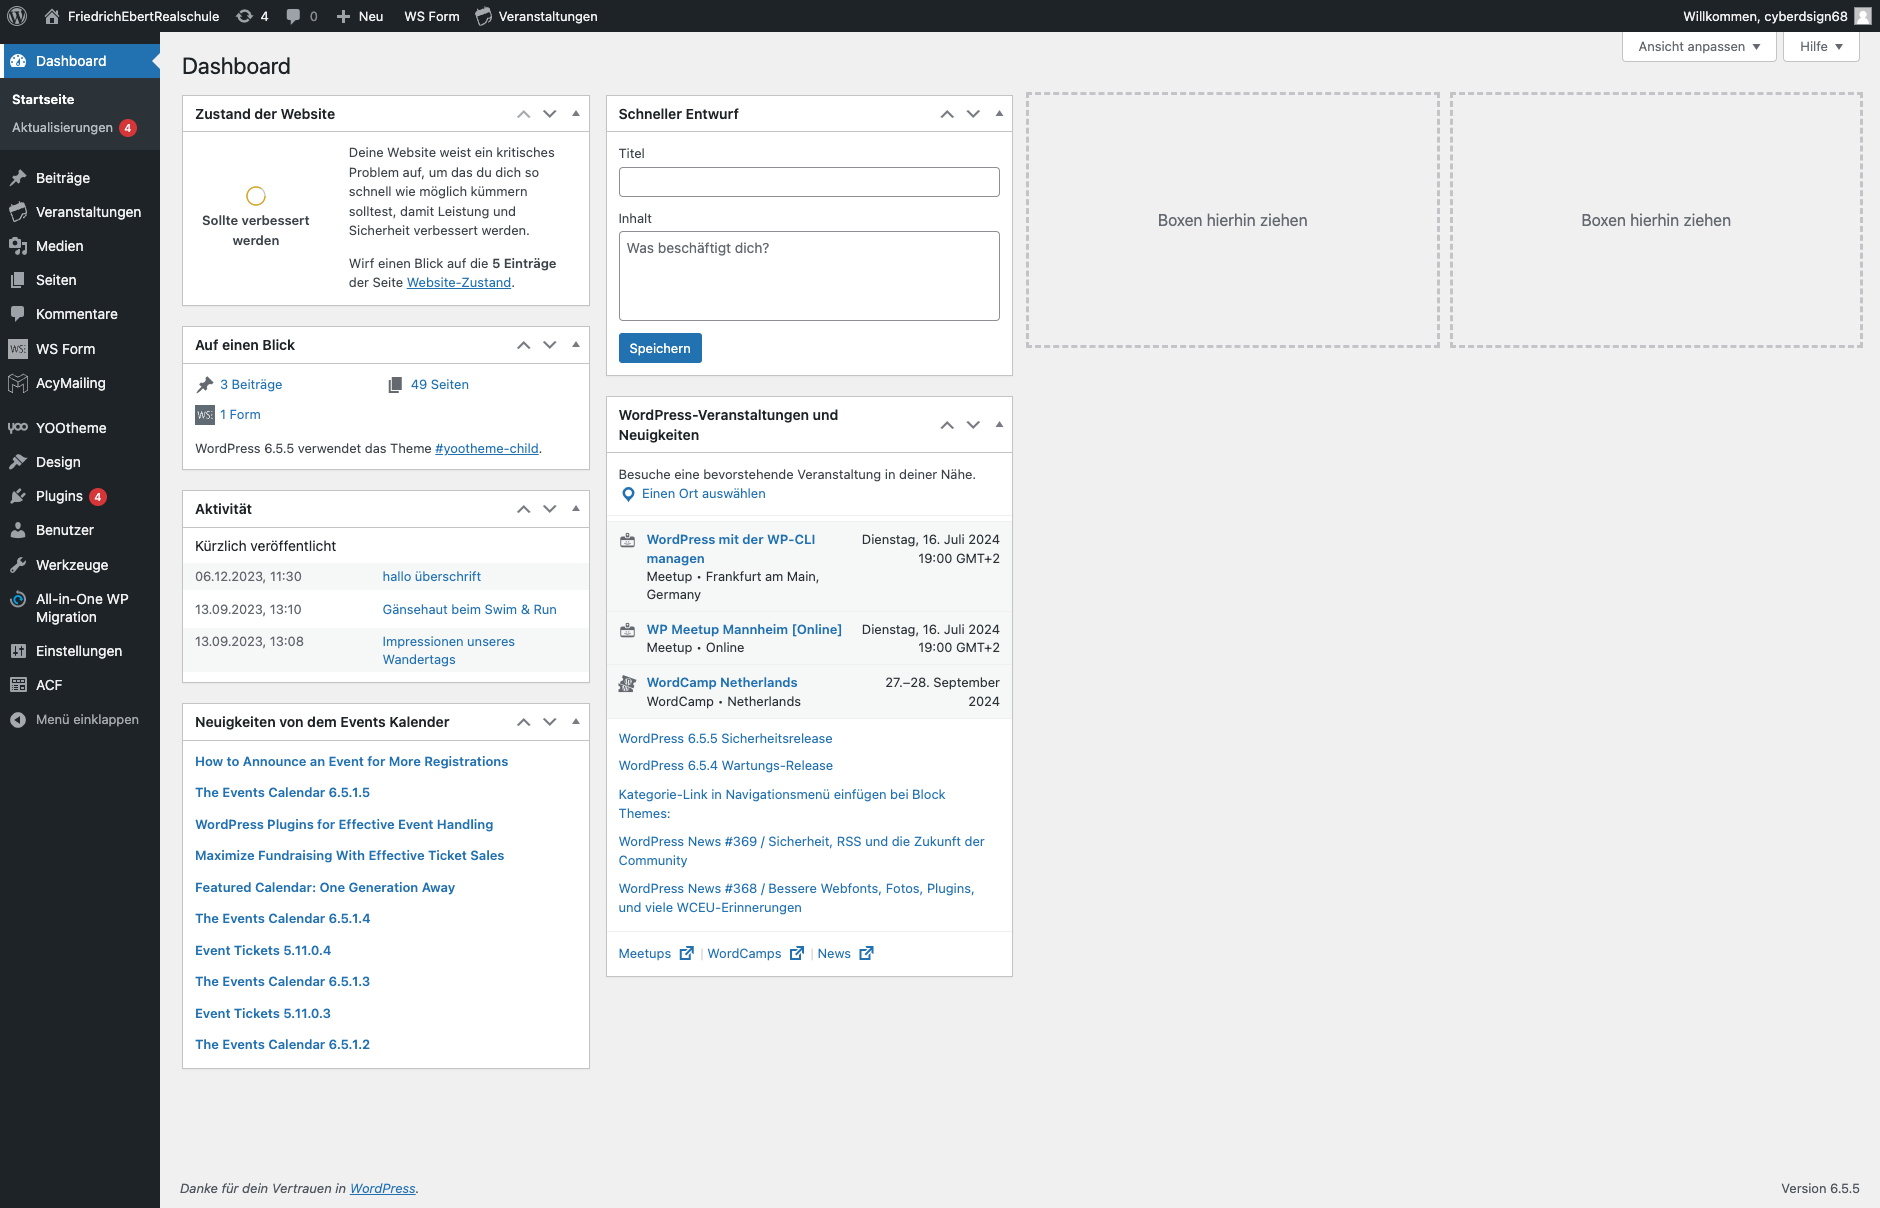Click the Design brush icon in sidebar
Screen dimensions: 1880x1208
(x=18, y=462)
